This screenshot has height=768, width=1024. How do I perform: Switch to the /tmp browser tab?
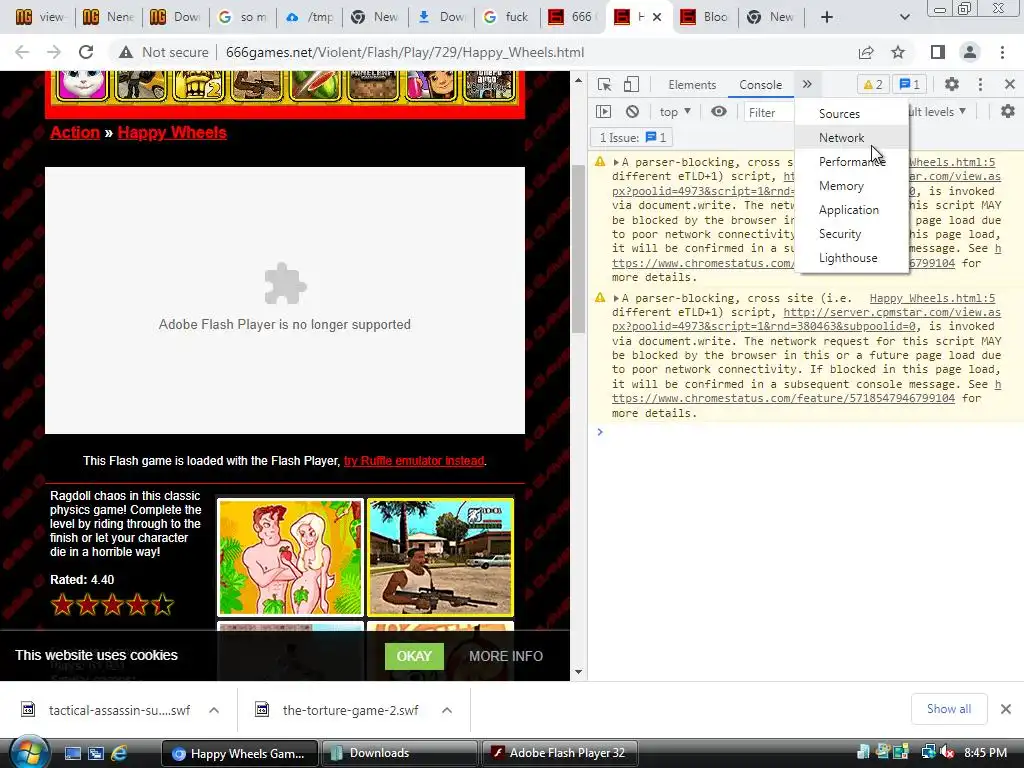click(311, 17)
